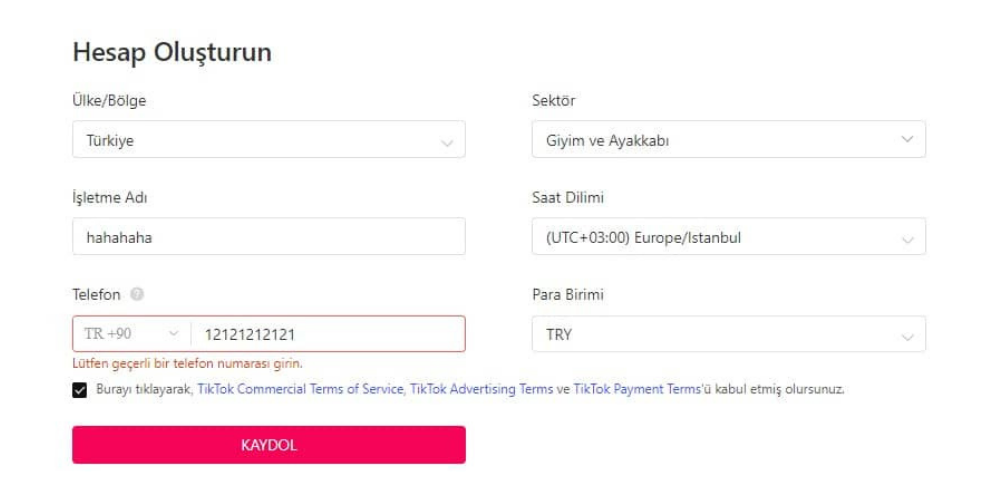1000x500 pixels.
Task: Expand the Giyim ve Ayakkabı sector dropdown
Action: pos(728,140)
